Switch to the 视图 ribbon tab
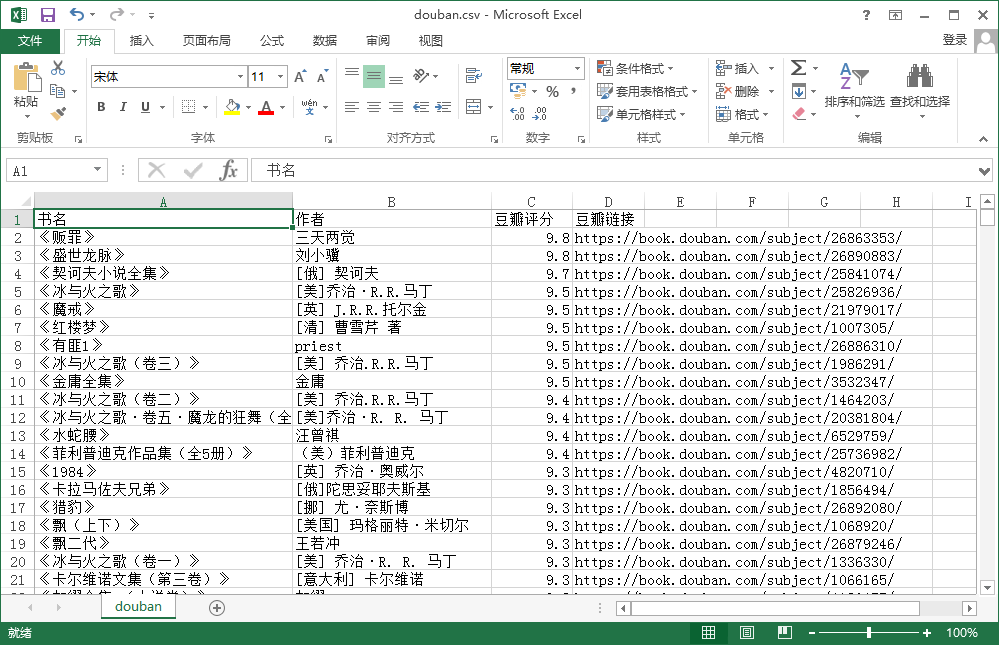The width and height of the screenshot is (999, 645). click(431, 41)
